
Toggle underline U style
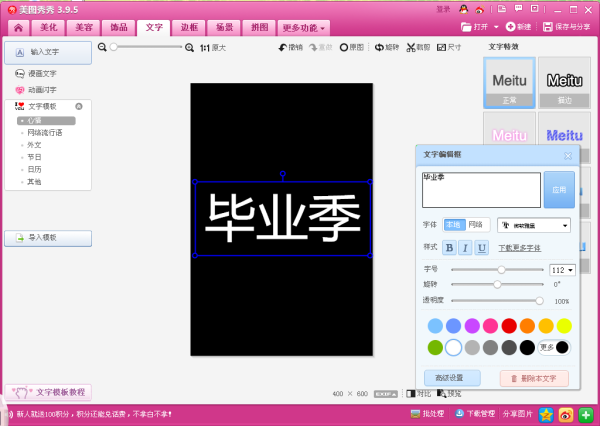tap(482, 248)
